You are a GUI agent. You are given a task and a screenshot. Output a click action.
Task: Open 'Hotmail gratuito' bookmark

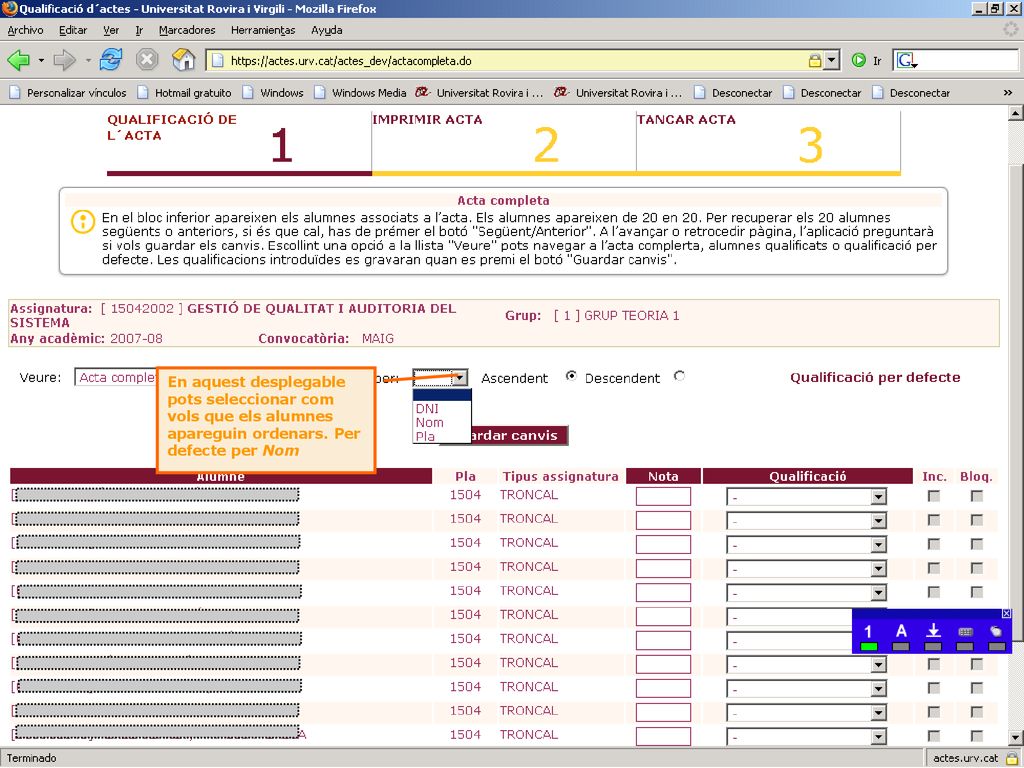[x=184, y=93]
